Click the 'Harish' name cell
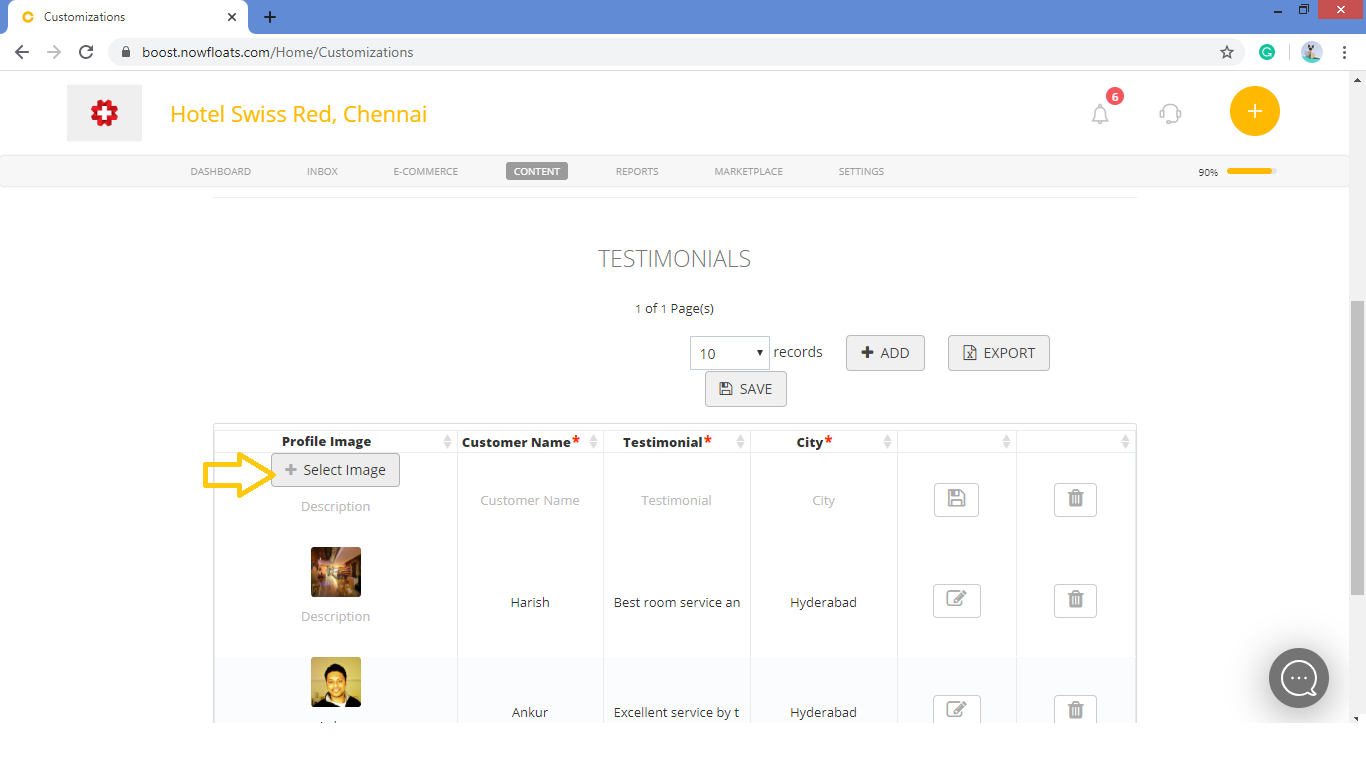The image size is (1366, 768). [x=530, y=602]
